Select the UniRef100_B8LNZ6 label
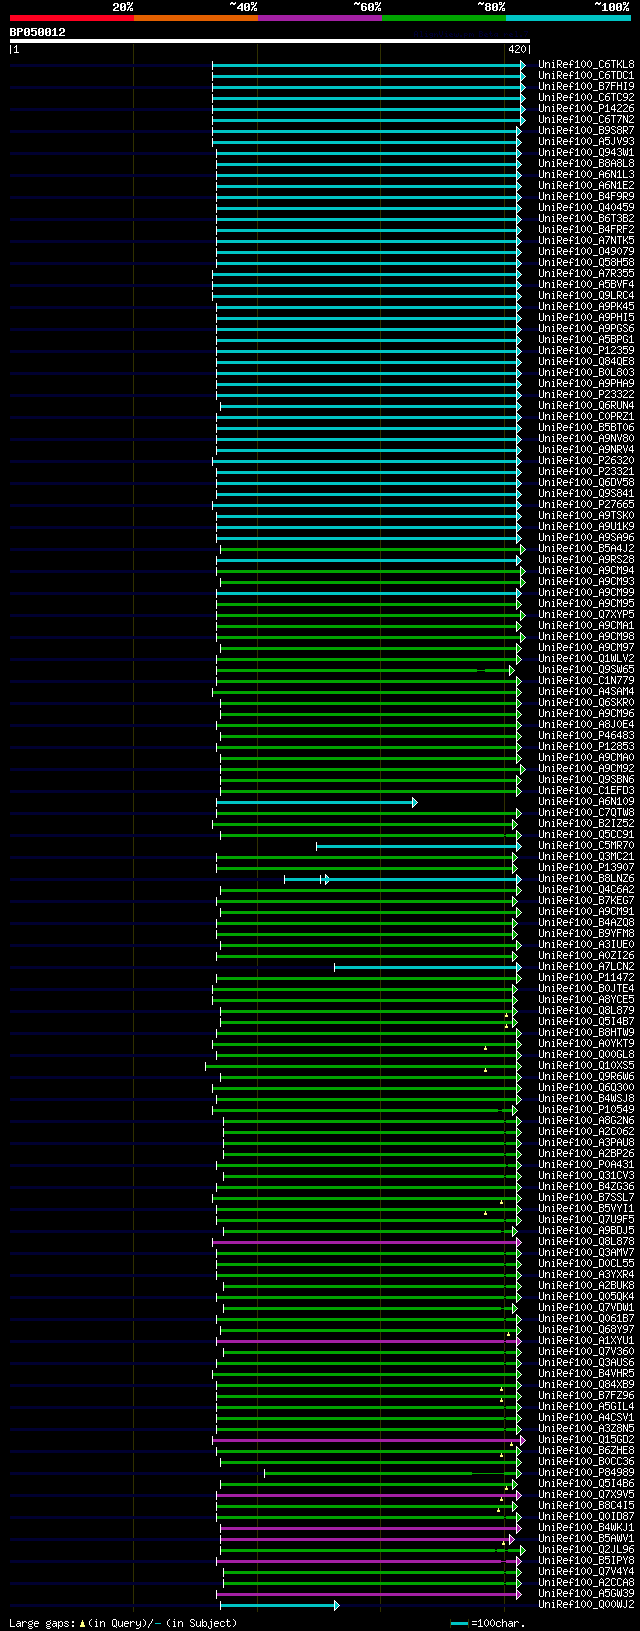The height and width of the screenshot is (1631, 640). coord(586,878)
